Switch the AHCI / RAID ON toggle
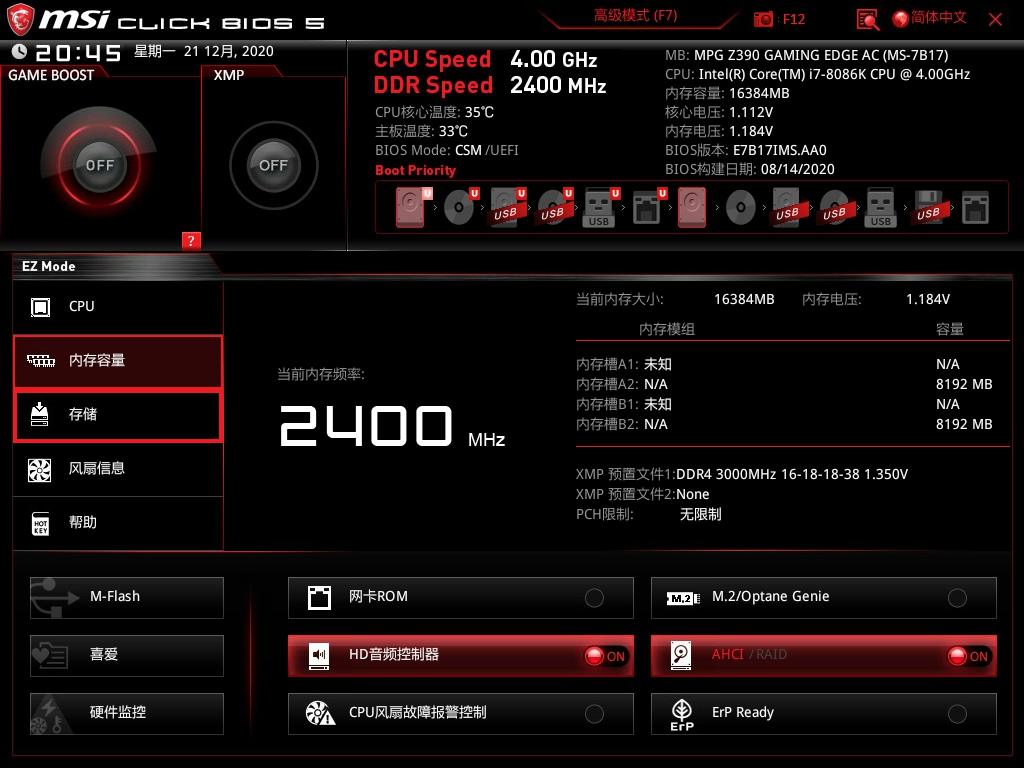 969,656
